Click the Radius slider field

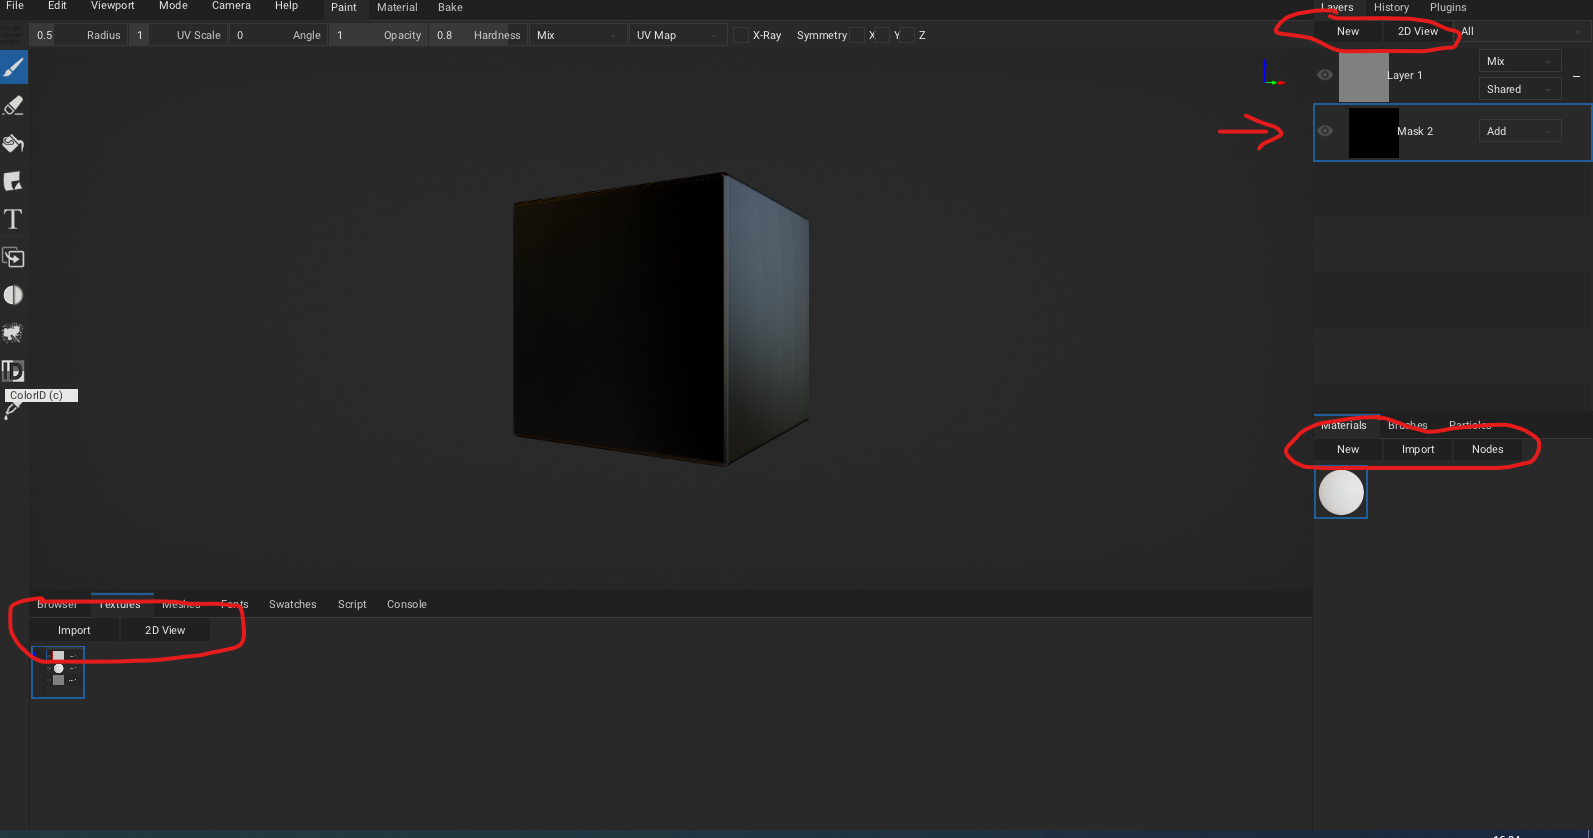tap(79, 35)
